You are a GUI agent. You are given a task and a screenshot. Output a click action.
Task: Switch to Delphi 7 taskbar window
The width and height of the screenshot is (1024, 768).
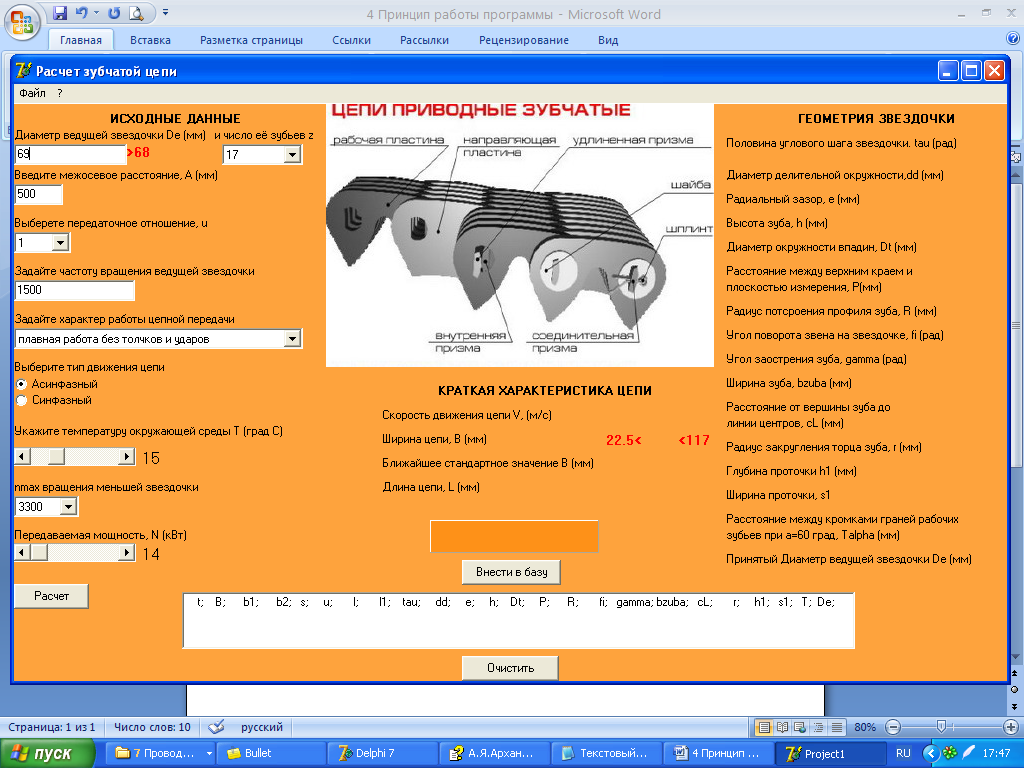pos(382,754)
